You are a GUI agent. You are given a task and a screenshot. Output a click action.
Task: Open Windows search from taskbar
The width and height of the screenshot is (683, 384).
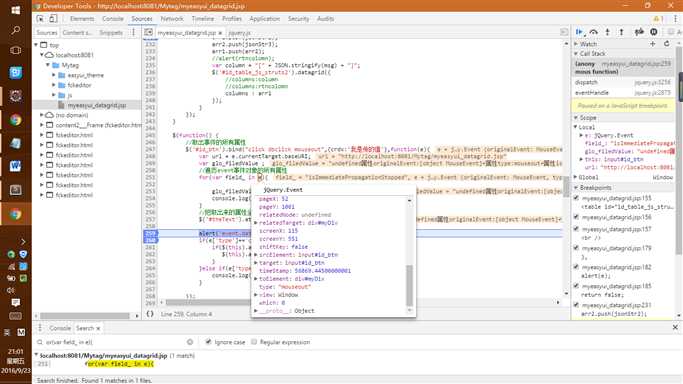(16, 30)
